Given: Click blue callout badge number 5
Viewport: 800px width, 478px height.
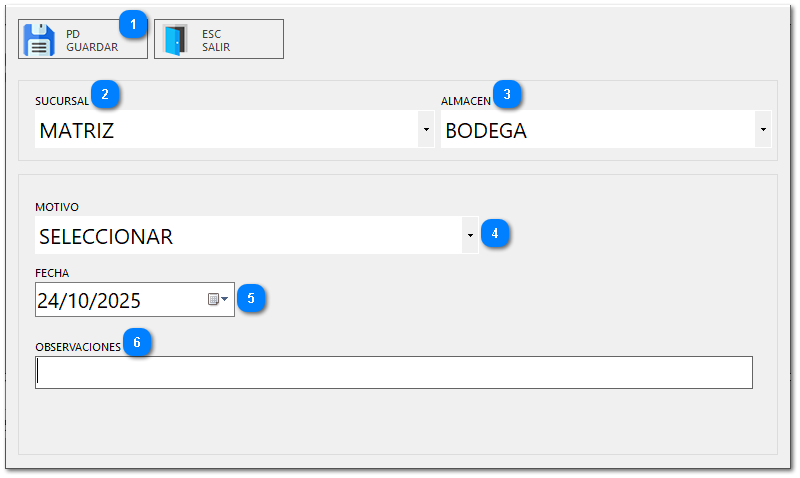Looking at the screenshot, I should point(251,297).
